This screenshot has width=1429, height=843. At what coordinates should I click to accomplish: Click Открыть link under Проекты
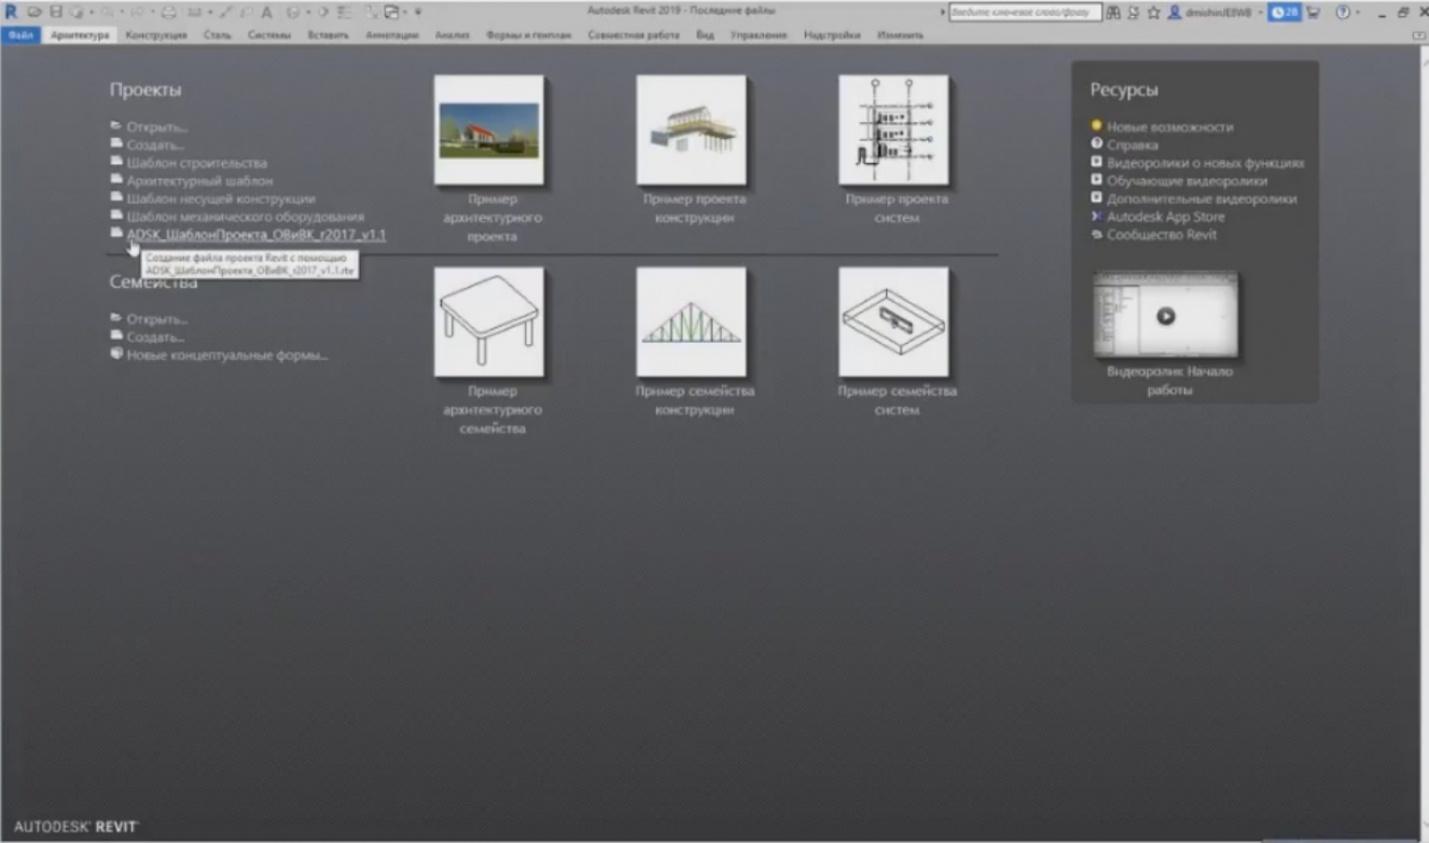point(156,127)
